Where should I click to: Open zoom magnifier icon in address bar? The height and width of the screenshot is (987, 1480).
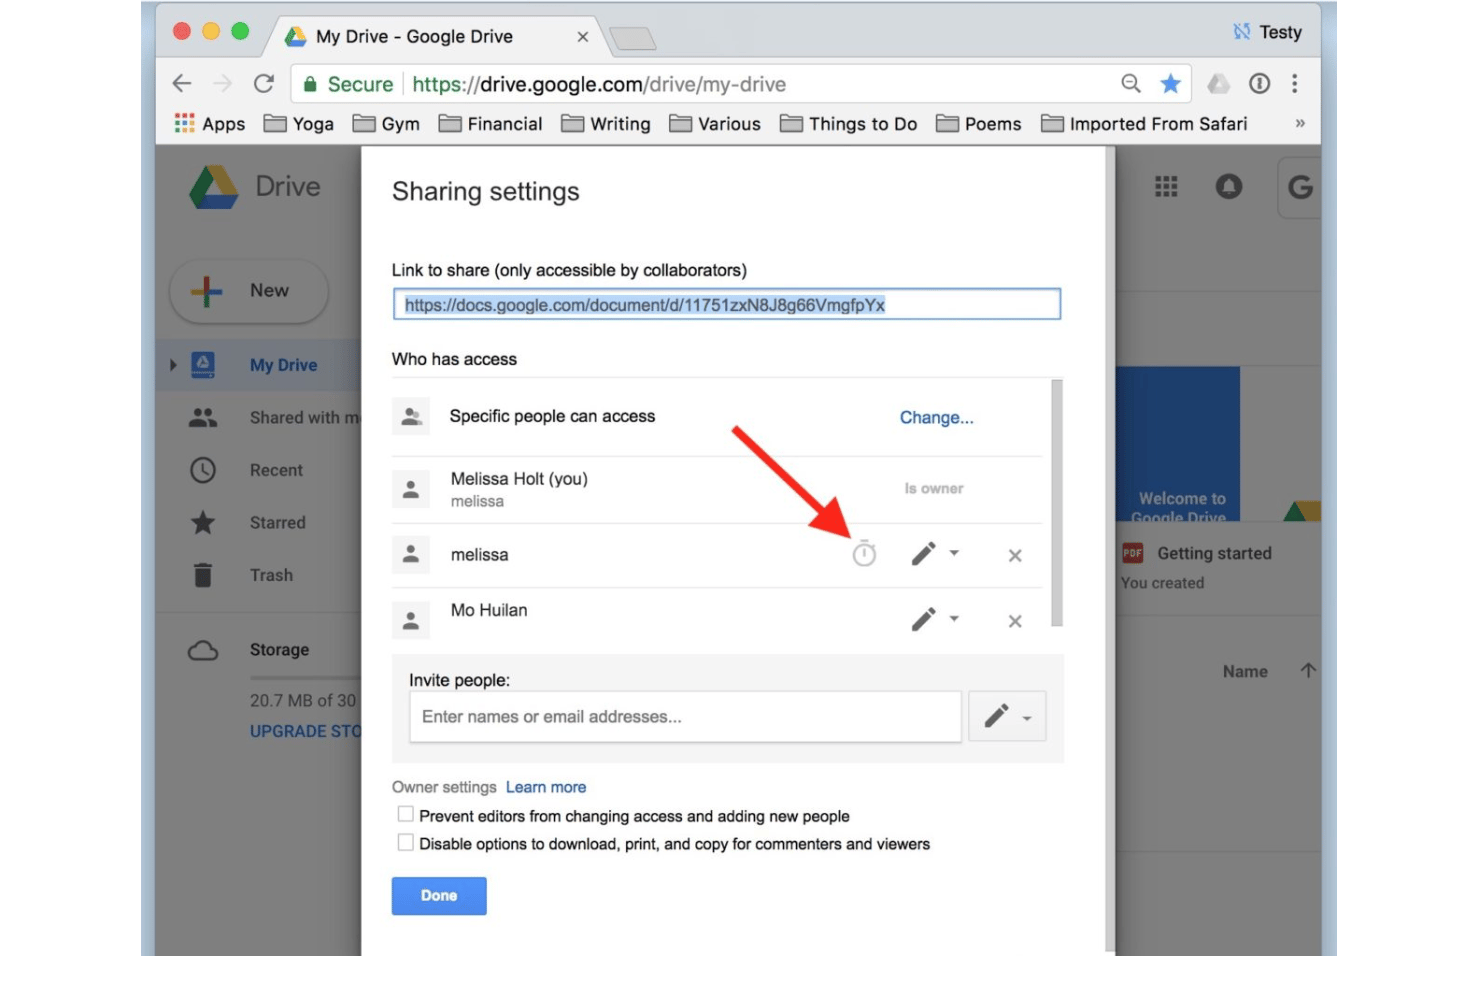1131,84
